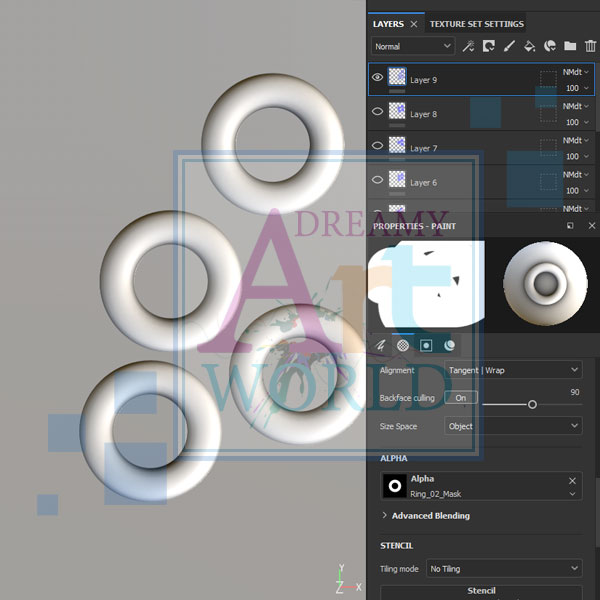Click the smart material icon in Layers toolbar
Viewport: 600px width, 600px height.
point(550,46)
